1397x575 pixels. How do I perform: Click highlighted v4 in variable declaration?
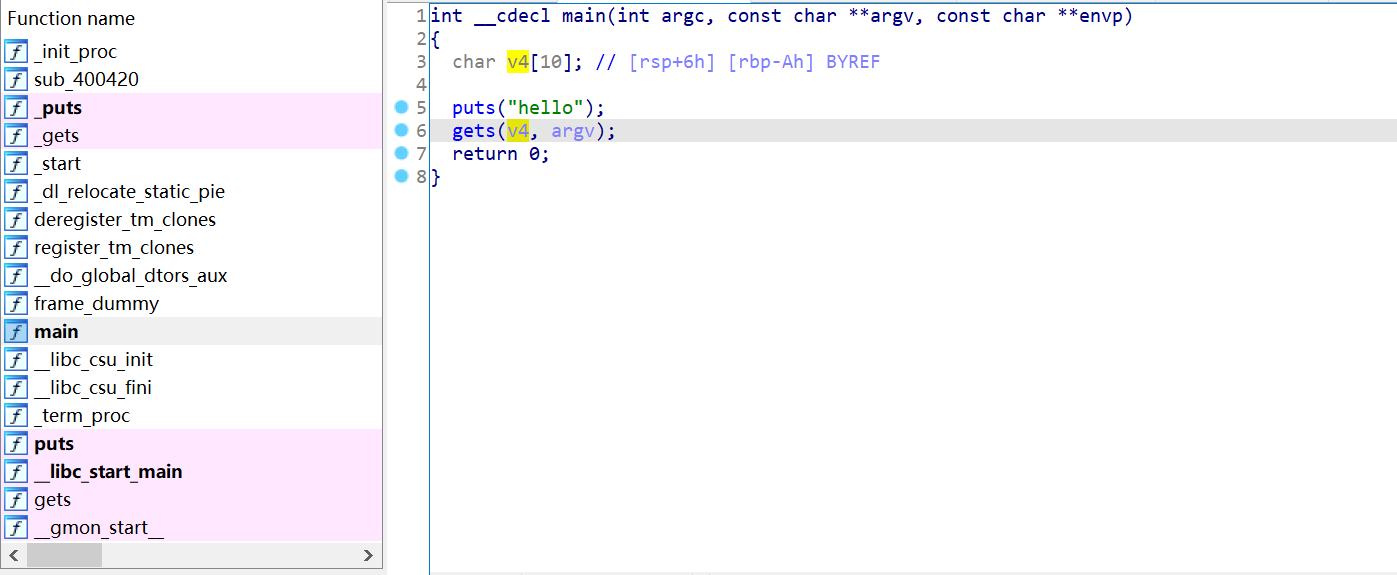pos(518,62)
